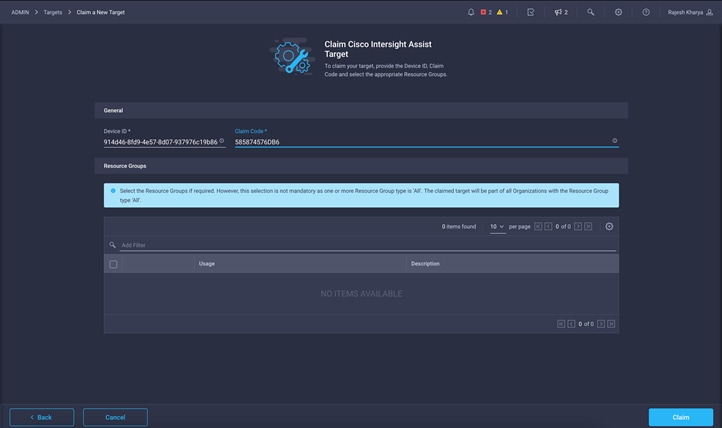Viewport: 722px width, 428px height.
Task: Open the settings gear in header
Action: click(618, 12)
